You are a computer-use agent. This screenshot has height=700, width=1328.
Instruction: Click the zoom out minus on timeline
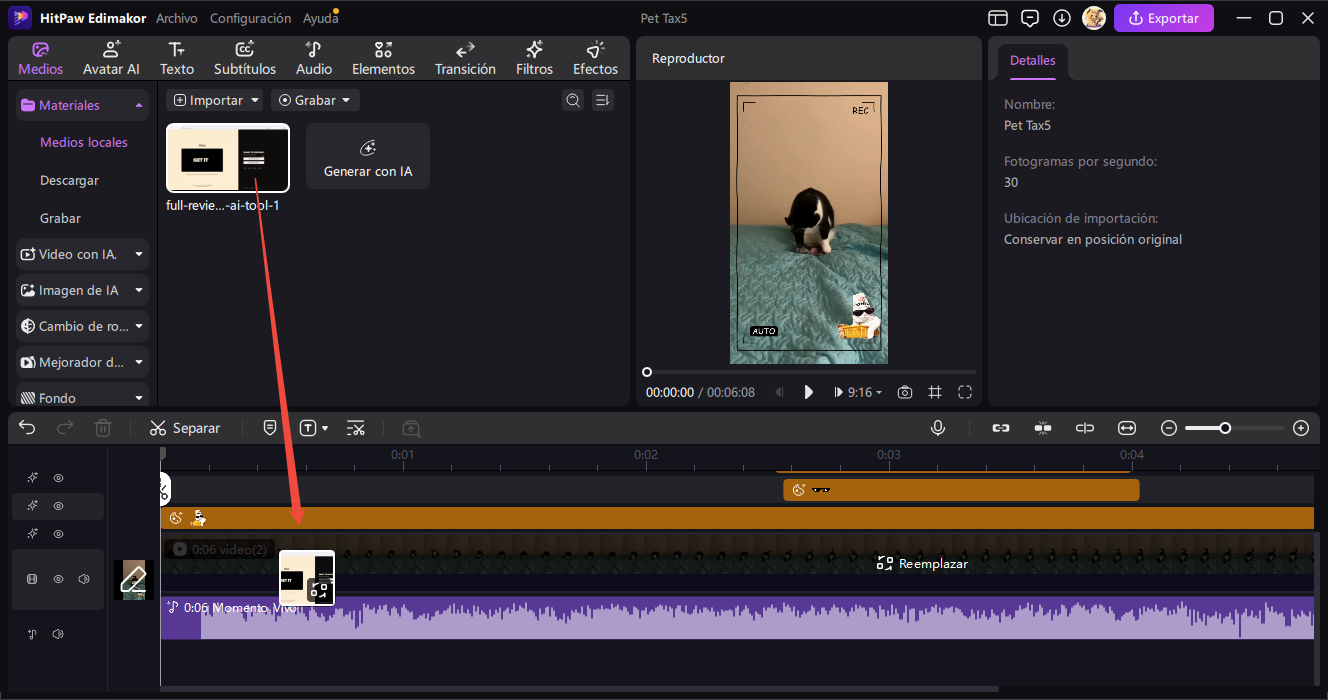tap(1169, 428)
